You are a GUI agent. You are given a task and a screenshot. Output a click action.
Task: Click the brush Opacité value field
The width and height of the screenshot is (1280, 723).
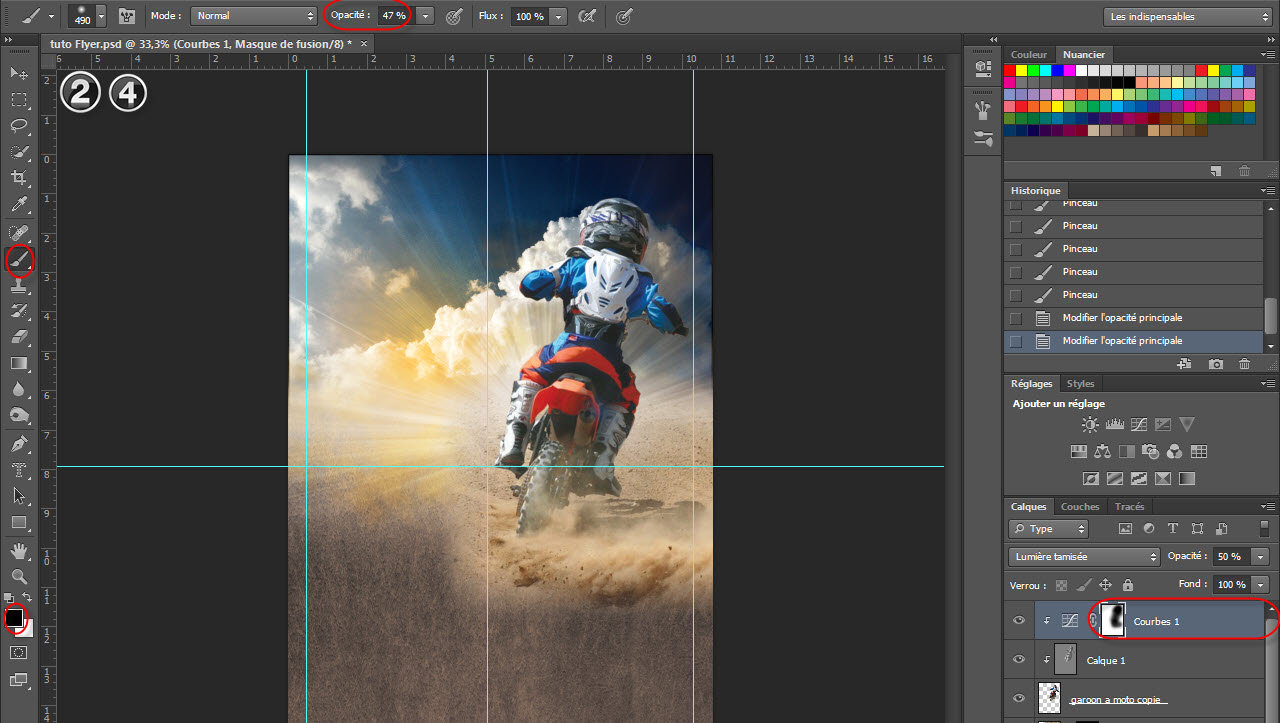(x=393, y=16)
